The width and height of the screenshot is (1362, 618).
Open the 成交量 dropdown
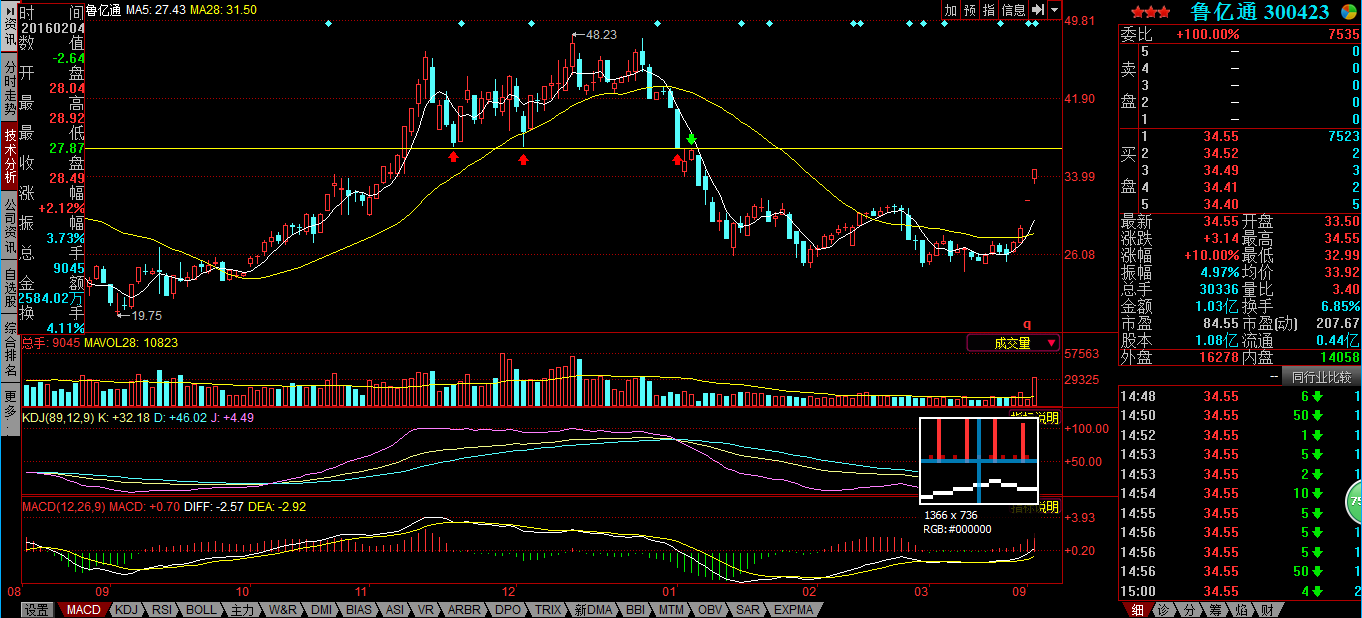tap(1013, 343)
